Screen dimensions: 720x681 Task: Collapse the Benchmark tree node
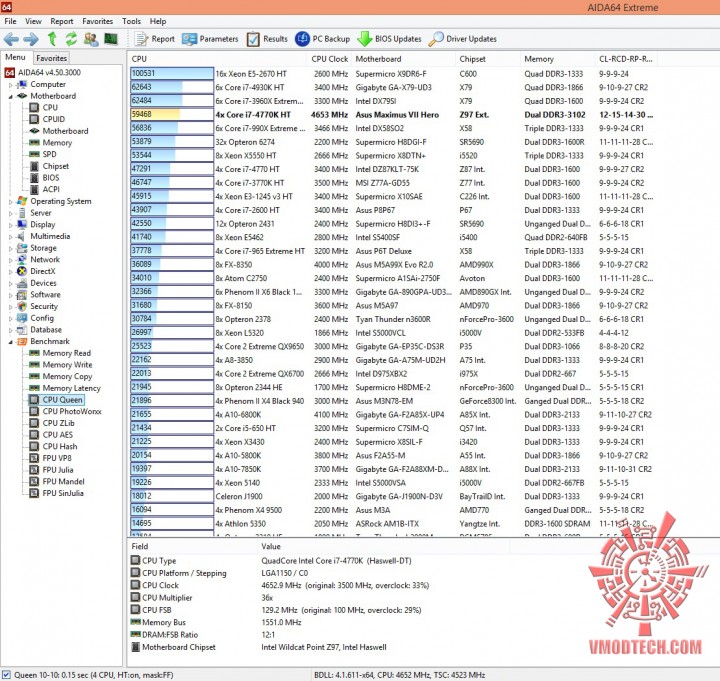11,342
